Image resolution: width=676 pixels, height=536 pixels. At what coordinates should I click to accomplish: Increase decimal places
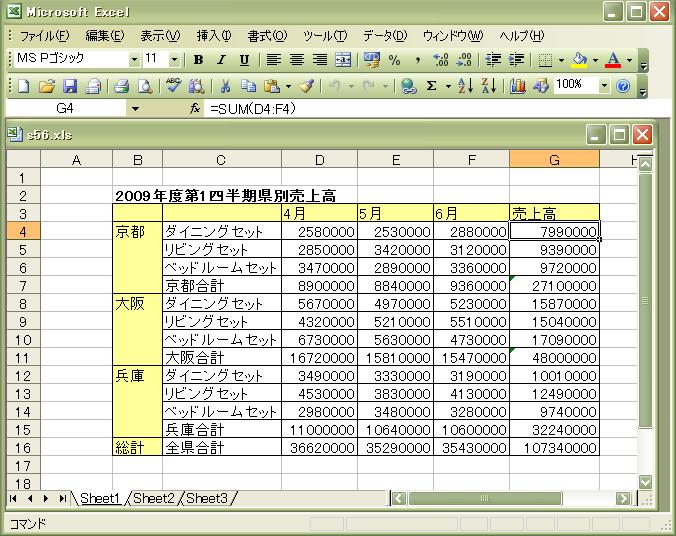point(441,60)
